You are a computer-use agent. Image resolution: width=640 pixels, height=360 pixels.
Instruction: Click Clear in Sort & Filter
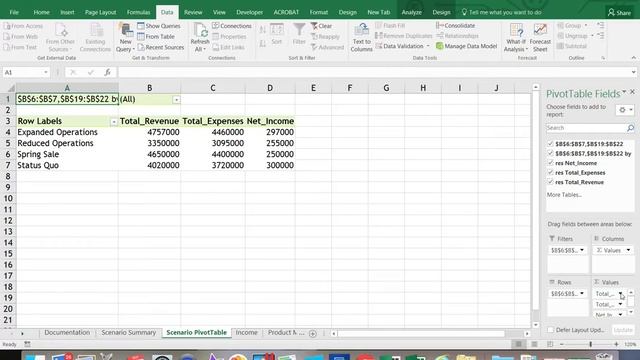(x=321, y=26)
